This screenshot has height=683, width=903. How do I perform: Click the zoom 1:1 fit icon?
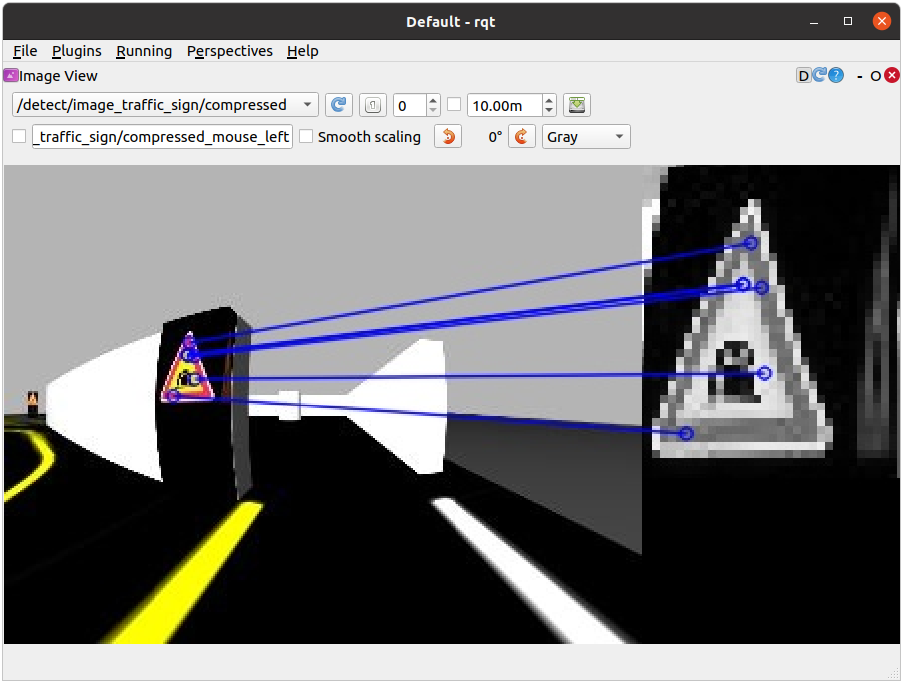click(371, 105)
